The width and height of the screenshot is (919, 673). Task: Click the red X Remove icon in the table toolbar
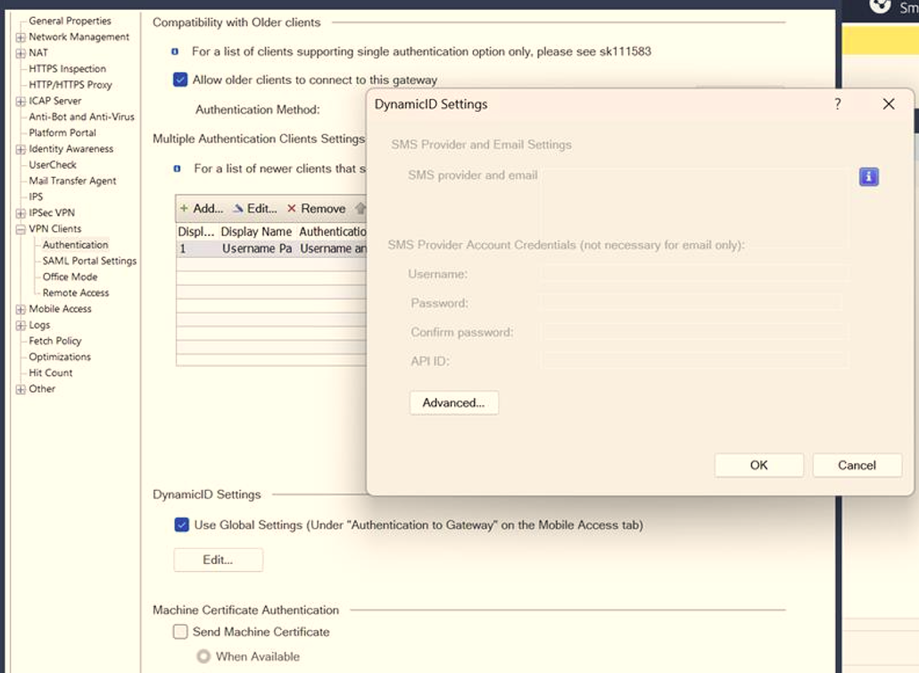pyautogui.click(x=291, y=208)
